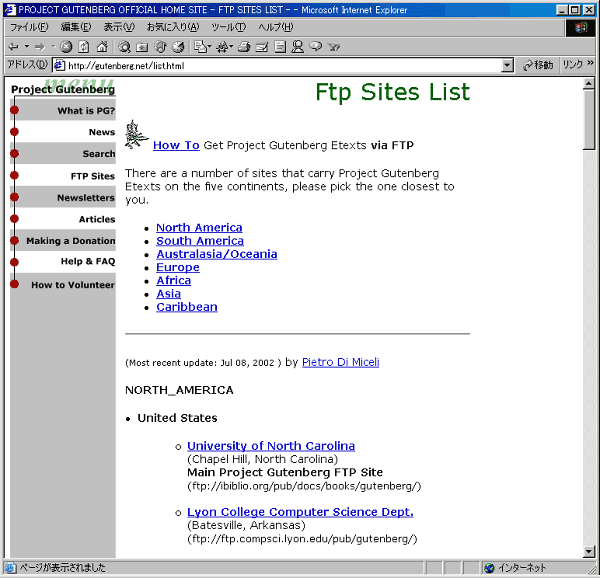Click the Internet zone globe icon
The height and width of the screenshot is (578, 600).
pos(489,568)
